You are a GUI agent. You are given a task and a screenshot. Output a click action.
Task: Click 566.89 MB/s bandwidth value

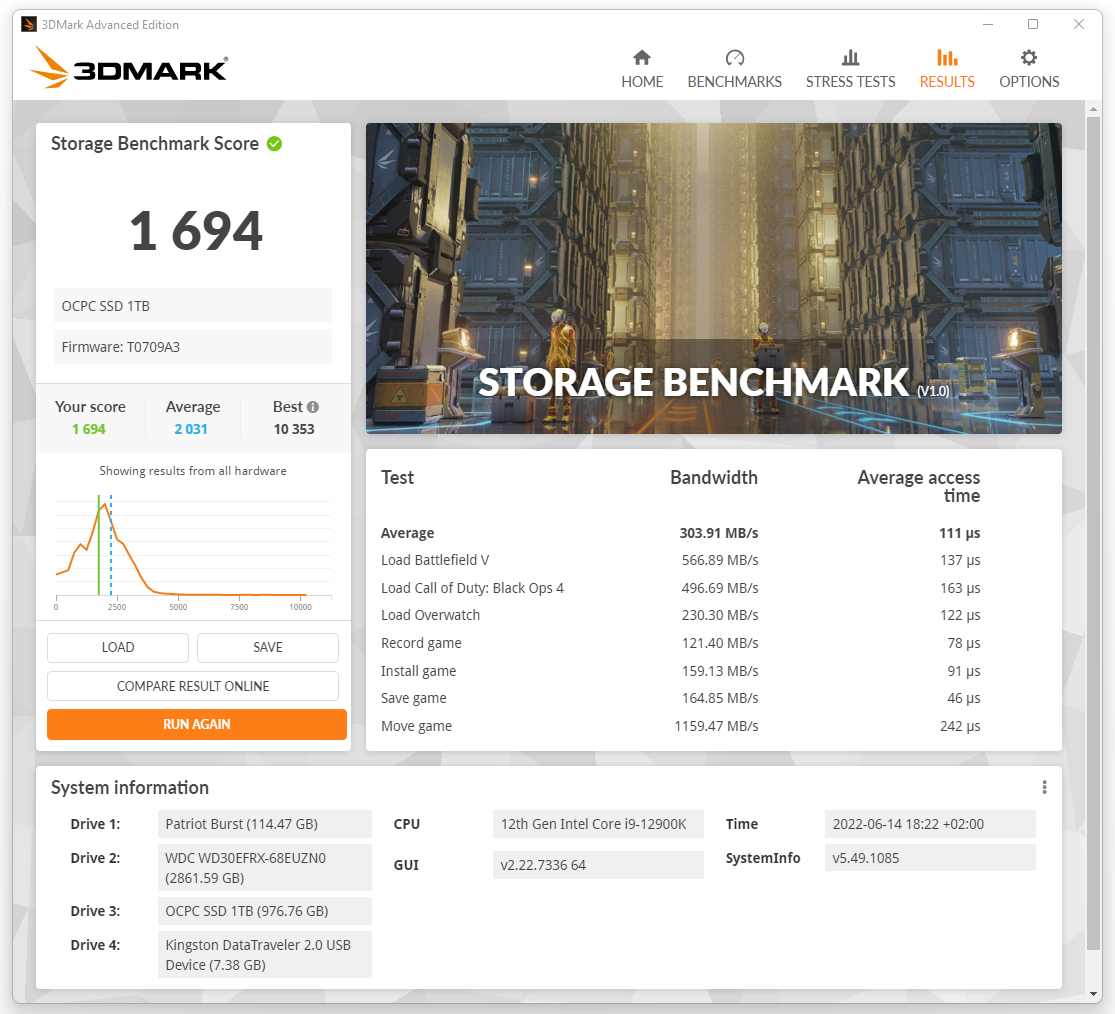coord(720,560)
